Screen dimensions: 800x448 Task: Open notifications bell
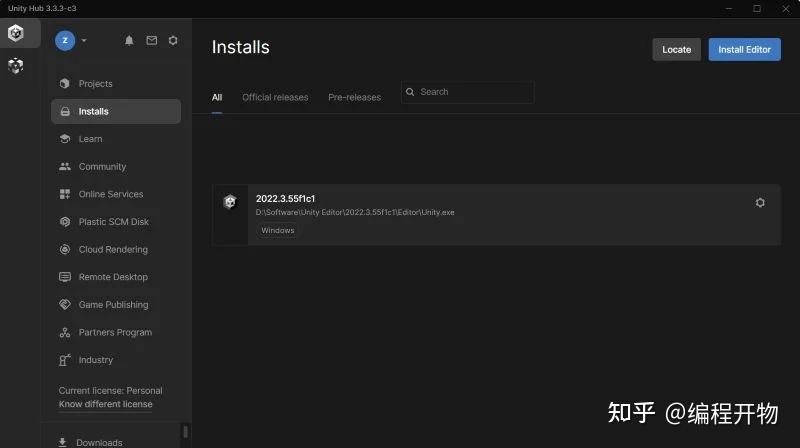pos(129,40)
